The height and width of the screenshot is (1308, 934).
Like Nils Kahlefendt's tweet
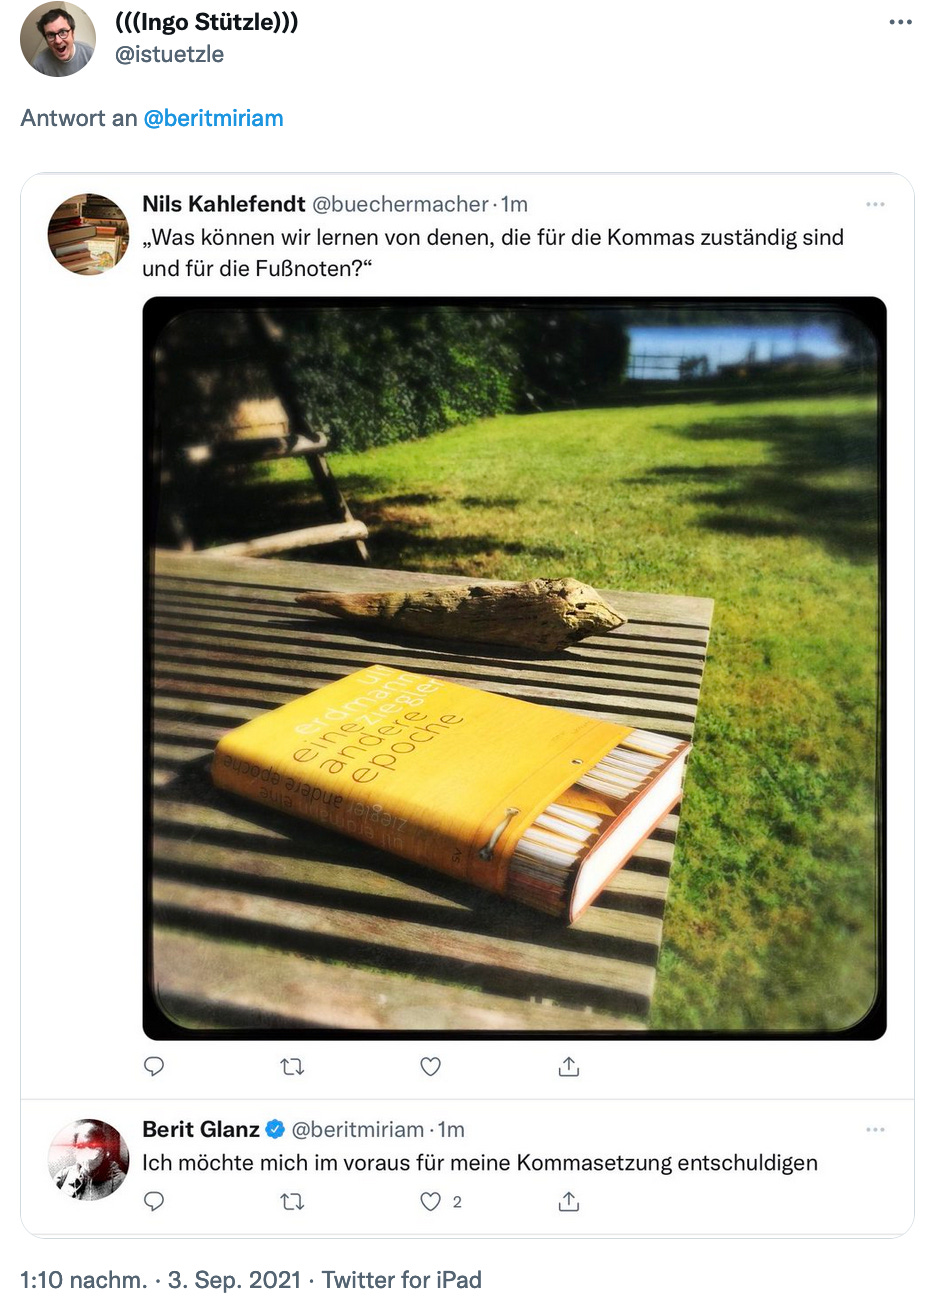point(430,1067)
